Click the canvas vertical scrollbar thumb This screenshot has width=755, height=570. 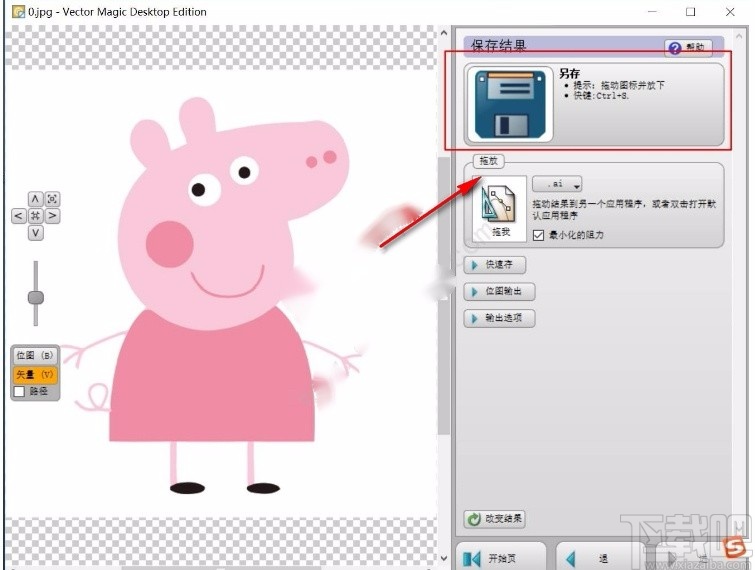point(444,296)
